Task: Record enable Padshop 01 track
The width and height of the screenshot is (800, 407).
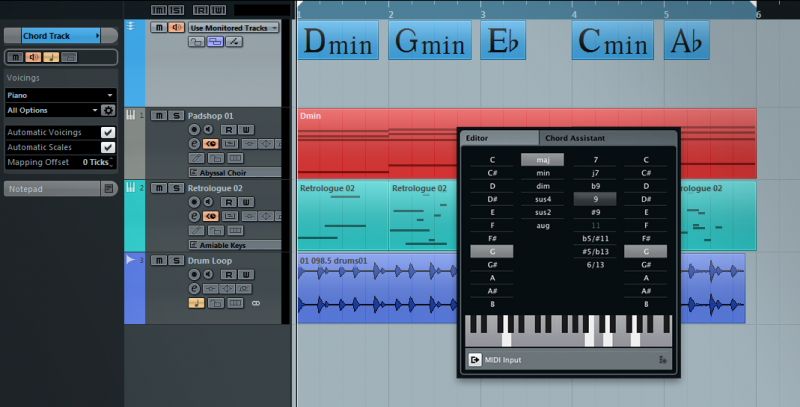Action: click(x=194, y=130)
